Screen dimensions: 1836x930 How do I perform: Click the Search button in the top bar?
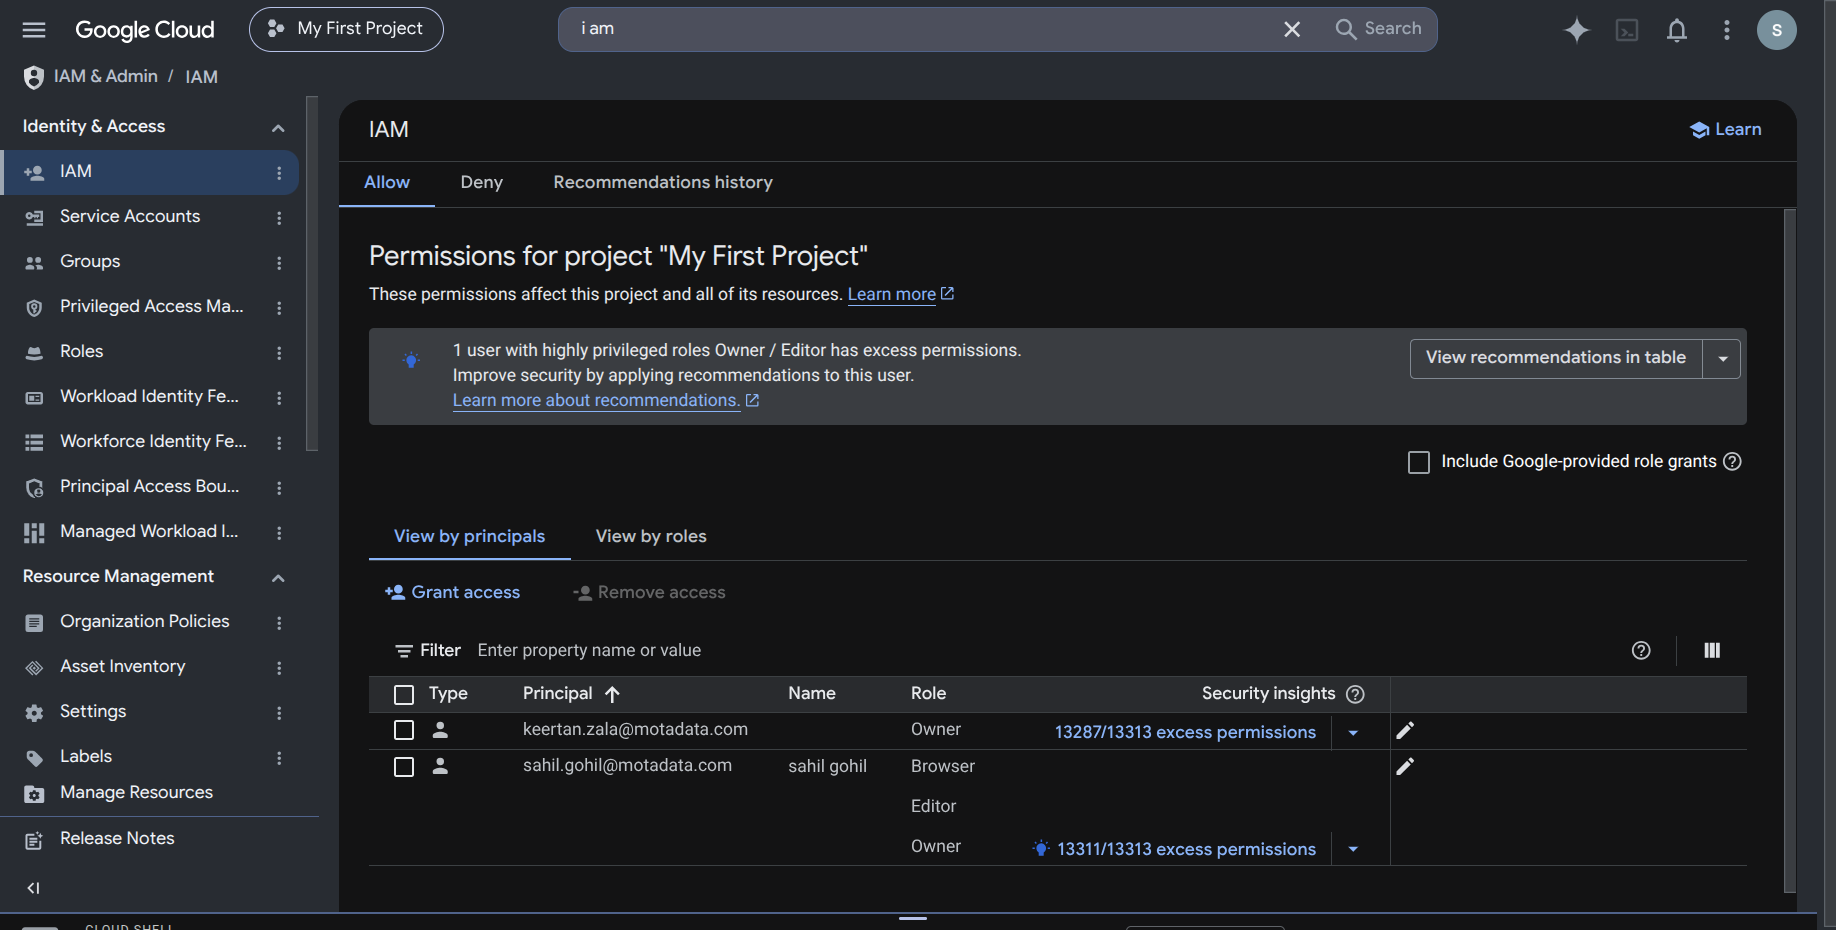1378,29
